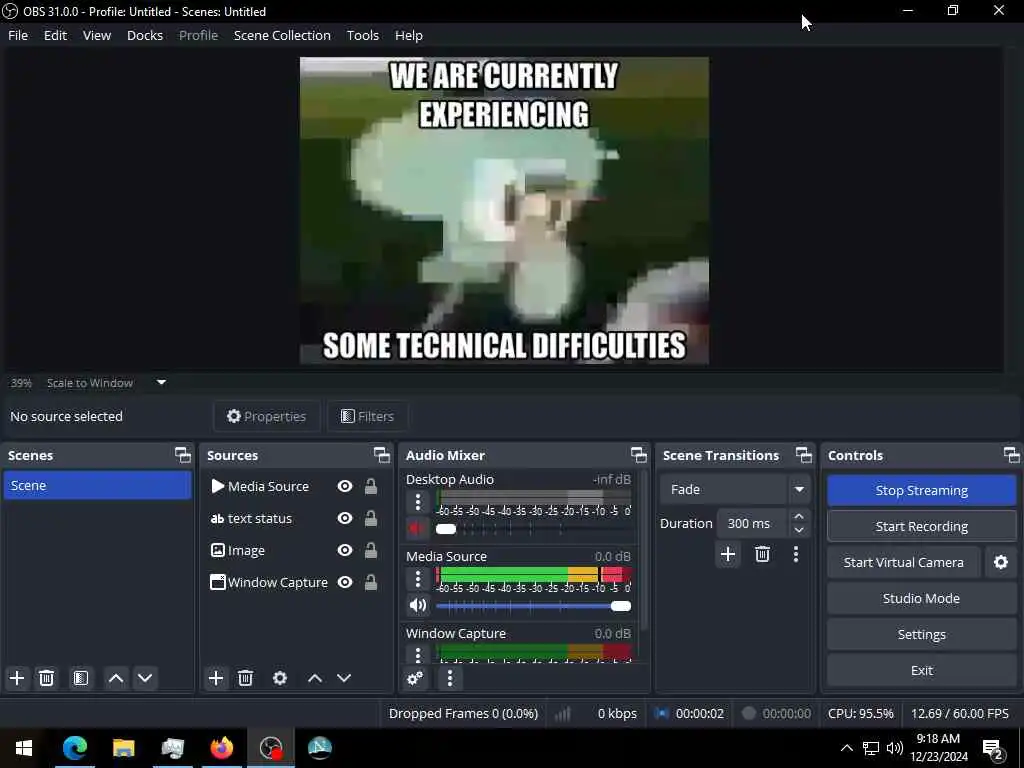Open scene filters icon in Scenes dock
1024x768 pixels.
point(81,678)
